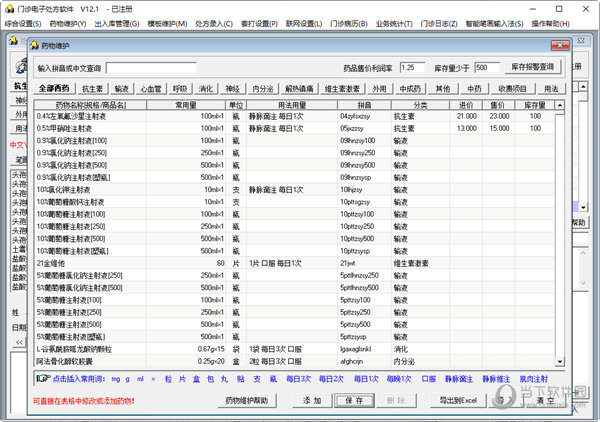Click the 药物名称 column header
The height and width of the screenshot is (422, 600).
pyautogui.click(x=91, y=105)
